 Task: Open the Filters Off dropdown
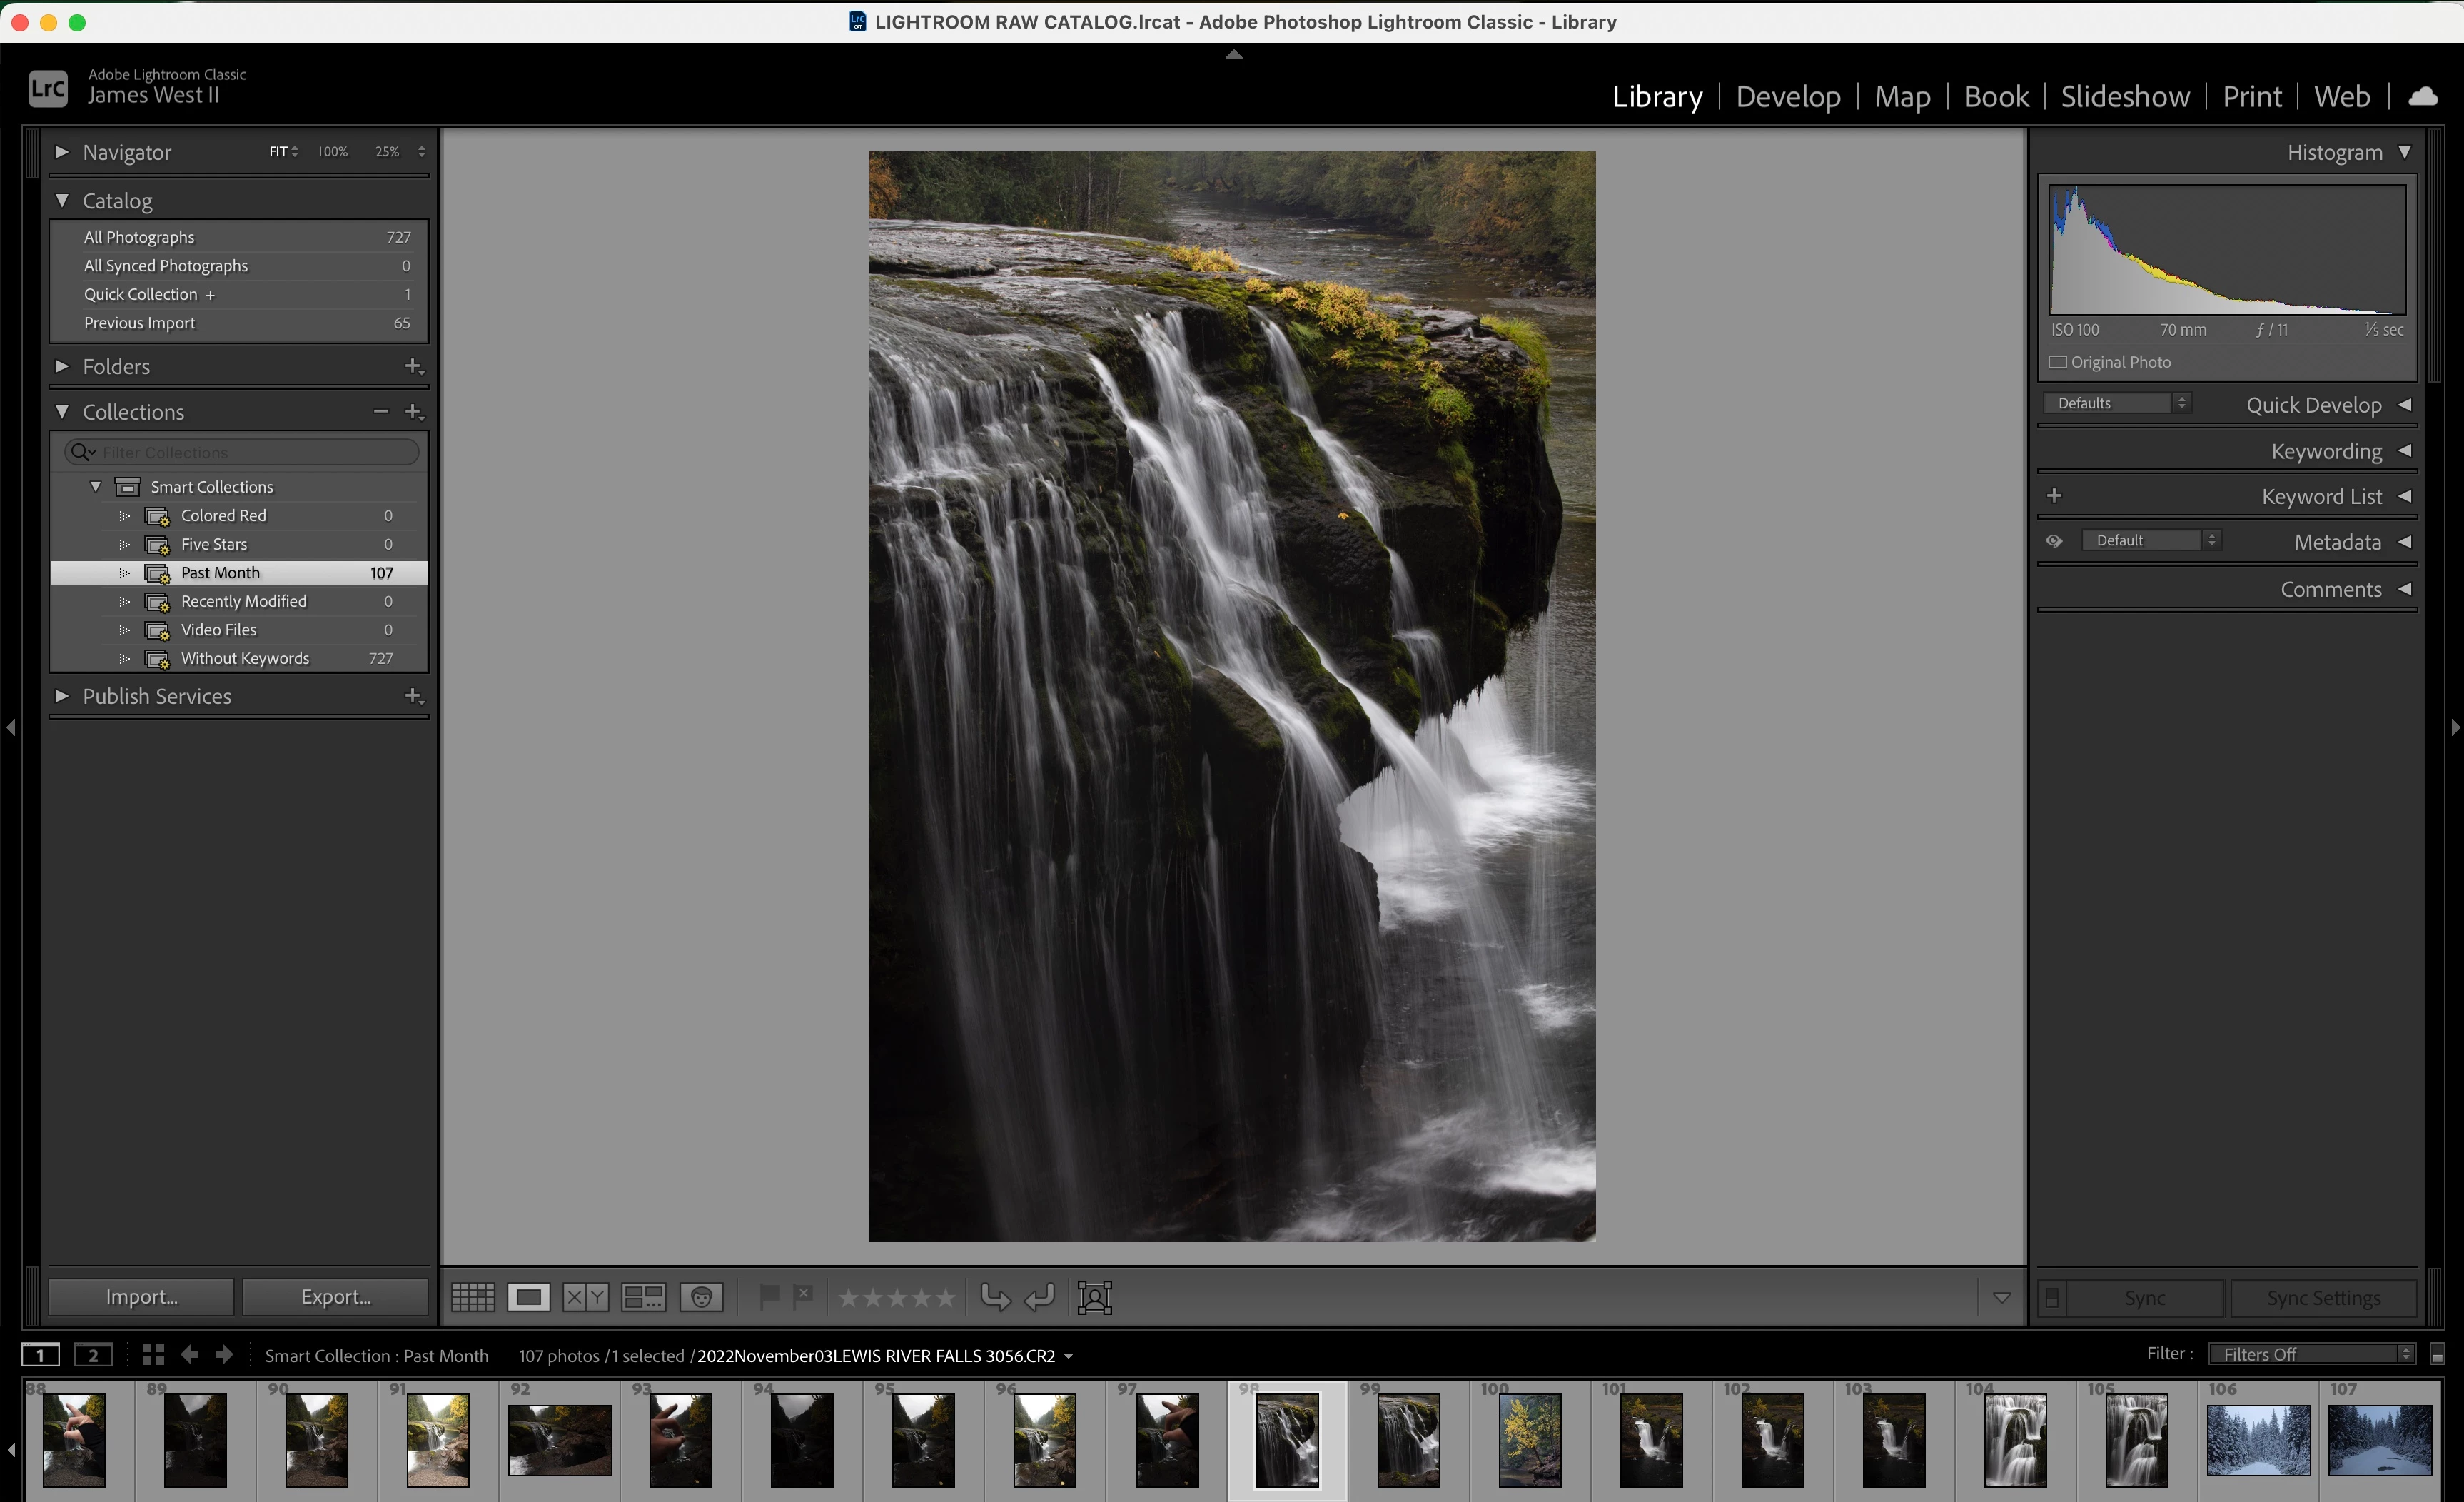point(2311,1354)
